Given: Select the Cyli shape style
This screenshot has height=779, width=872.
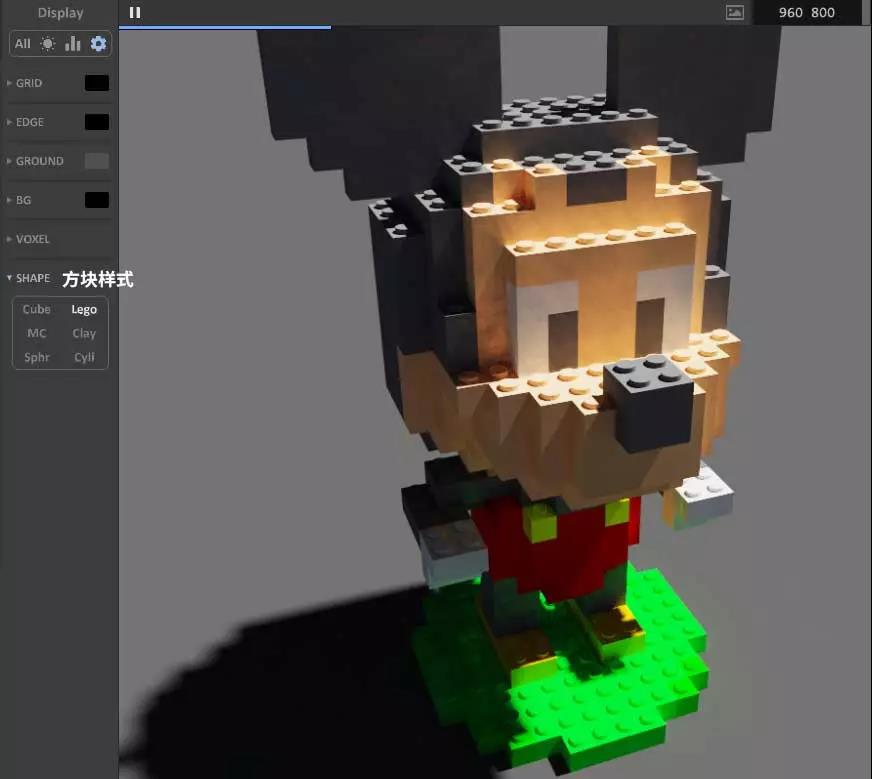Looking at the screenshot, I should pos(84,357).
